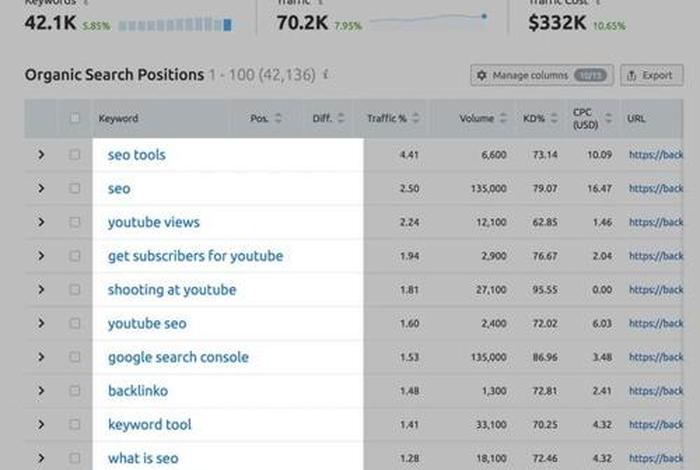
Task: Click the 6,600 volume cell
Action: (x=494, y=155)
